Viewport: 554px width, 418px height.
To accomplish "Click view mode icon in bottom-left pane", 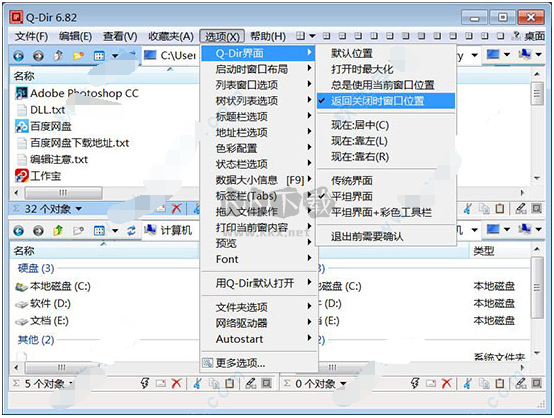I will (99, 231).
